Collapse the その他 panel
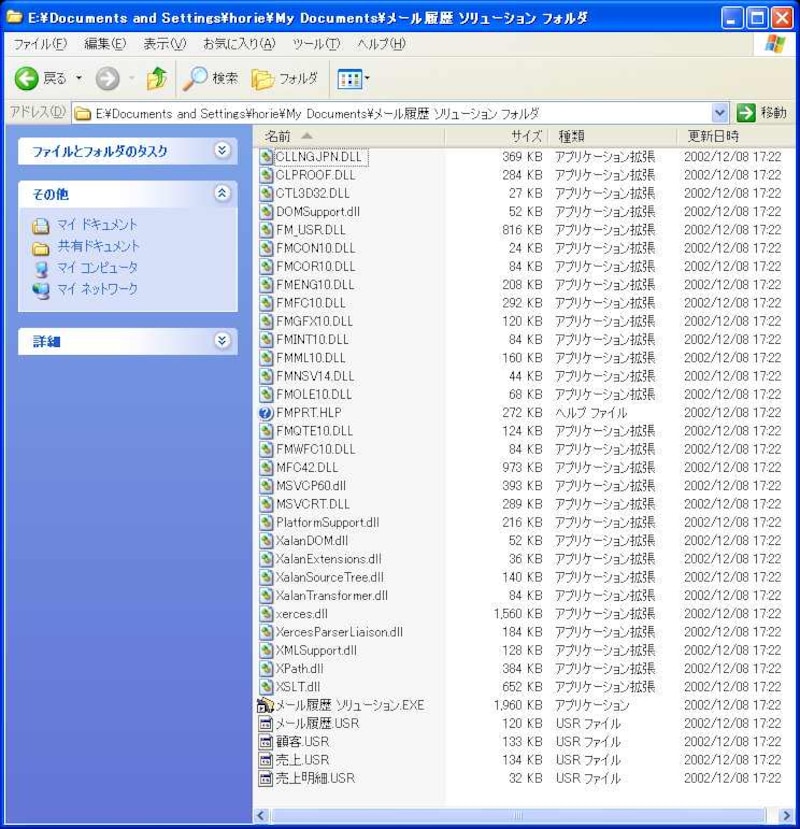Image resolution: width=800 pixels, height=829 pixels. tap(222, 193)
